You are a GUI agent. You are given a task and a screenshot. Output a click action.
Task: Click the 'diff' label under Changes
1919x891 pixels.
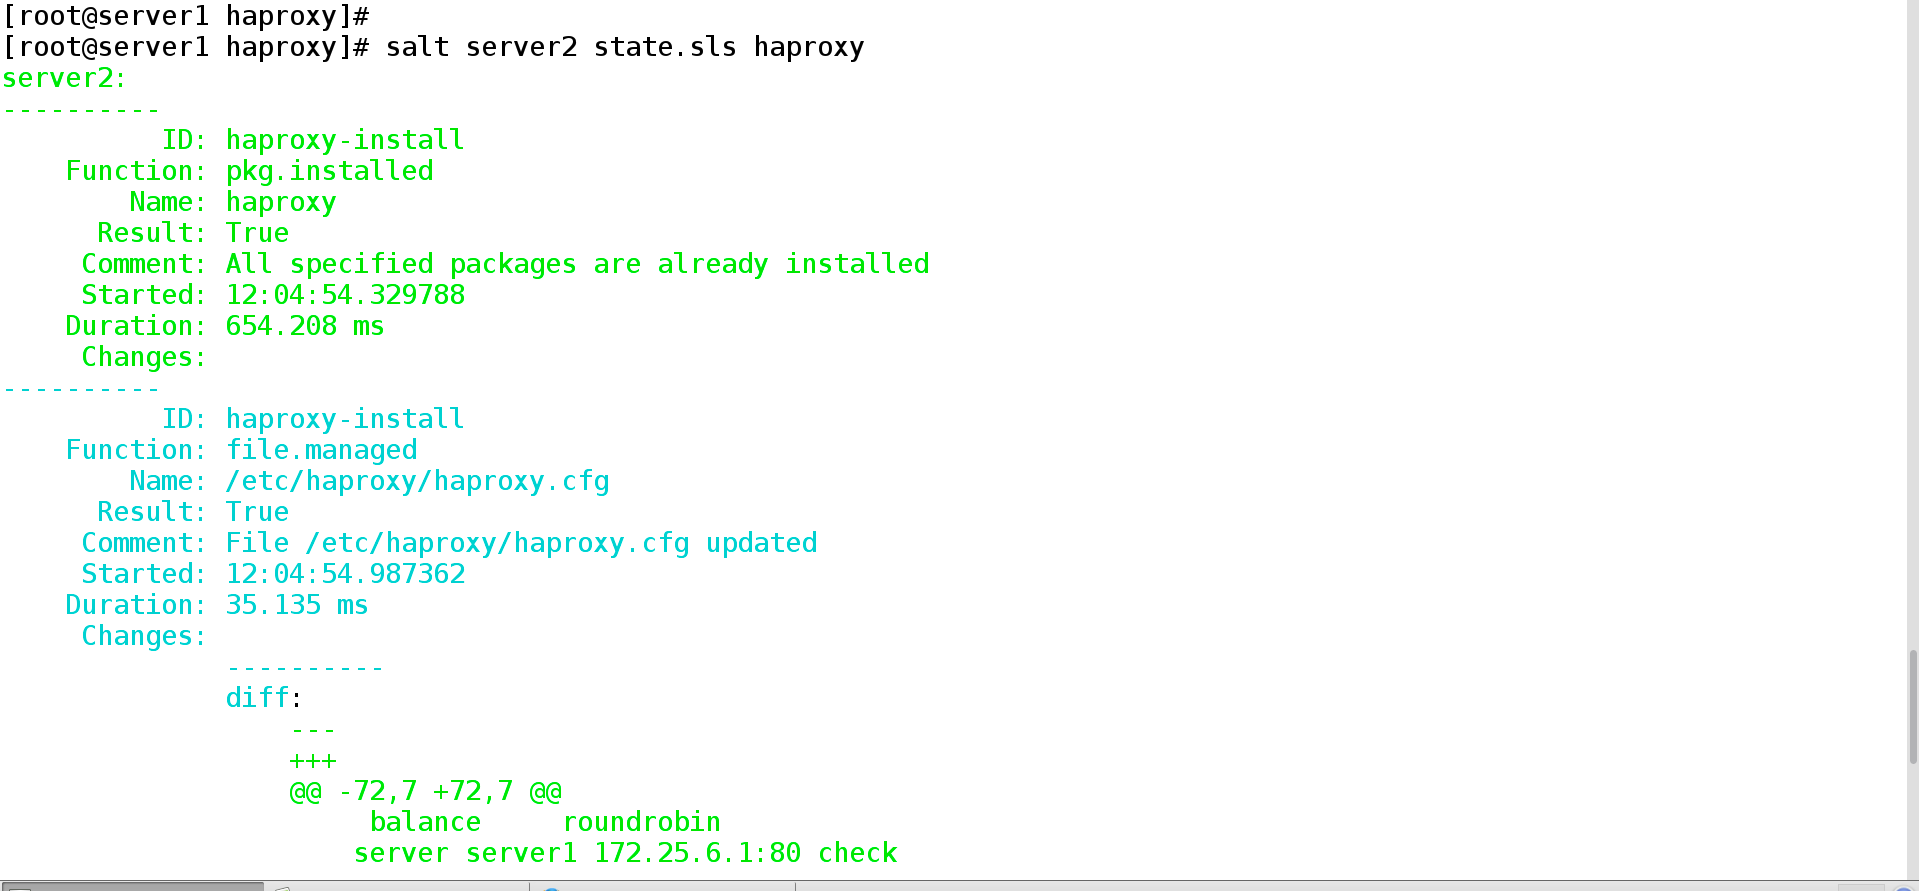click(x=257, y=698)
